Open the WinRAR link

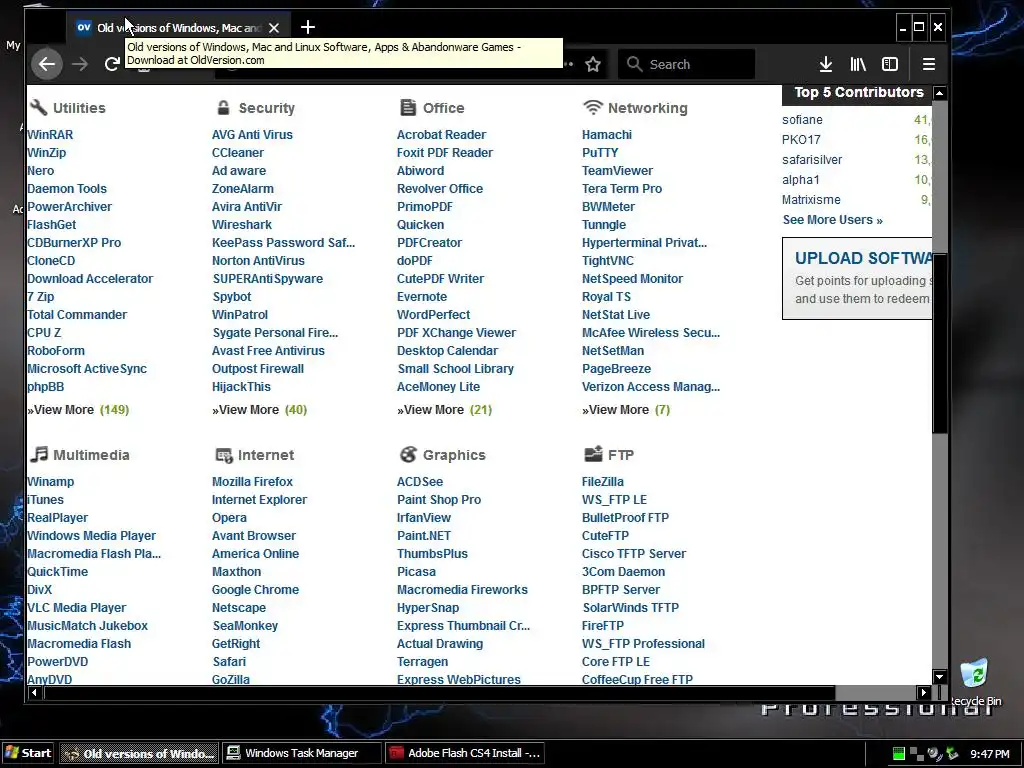pos(50,135)
